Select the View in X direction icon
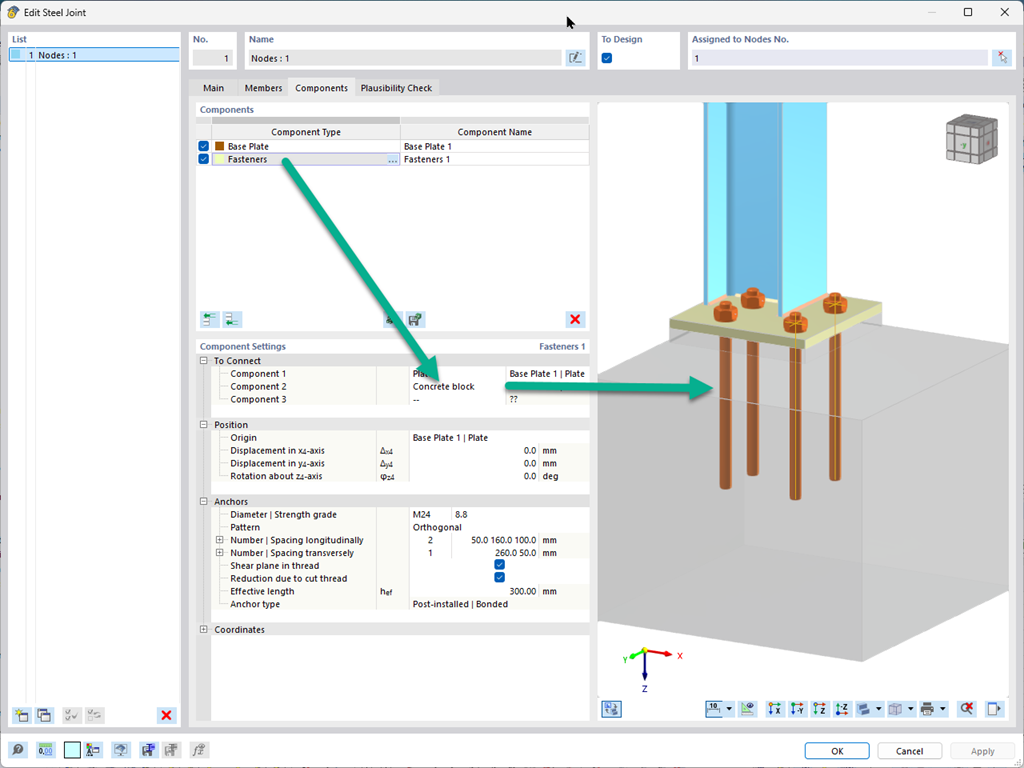This screenshot has height=768, width=1024. 776,709
